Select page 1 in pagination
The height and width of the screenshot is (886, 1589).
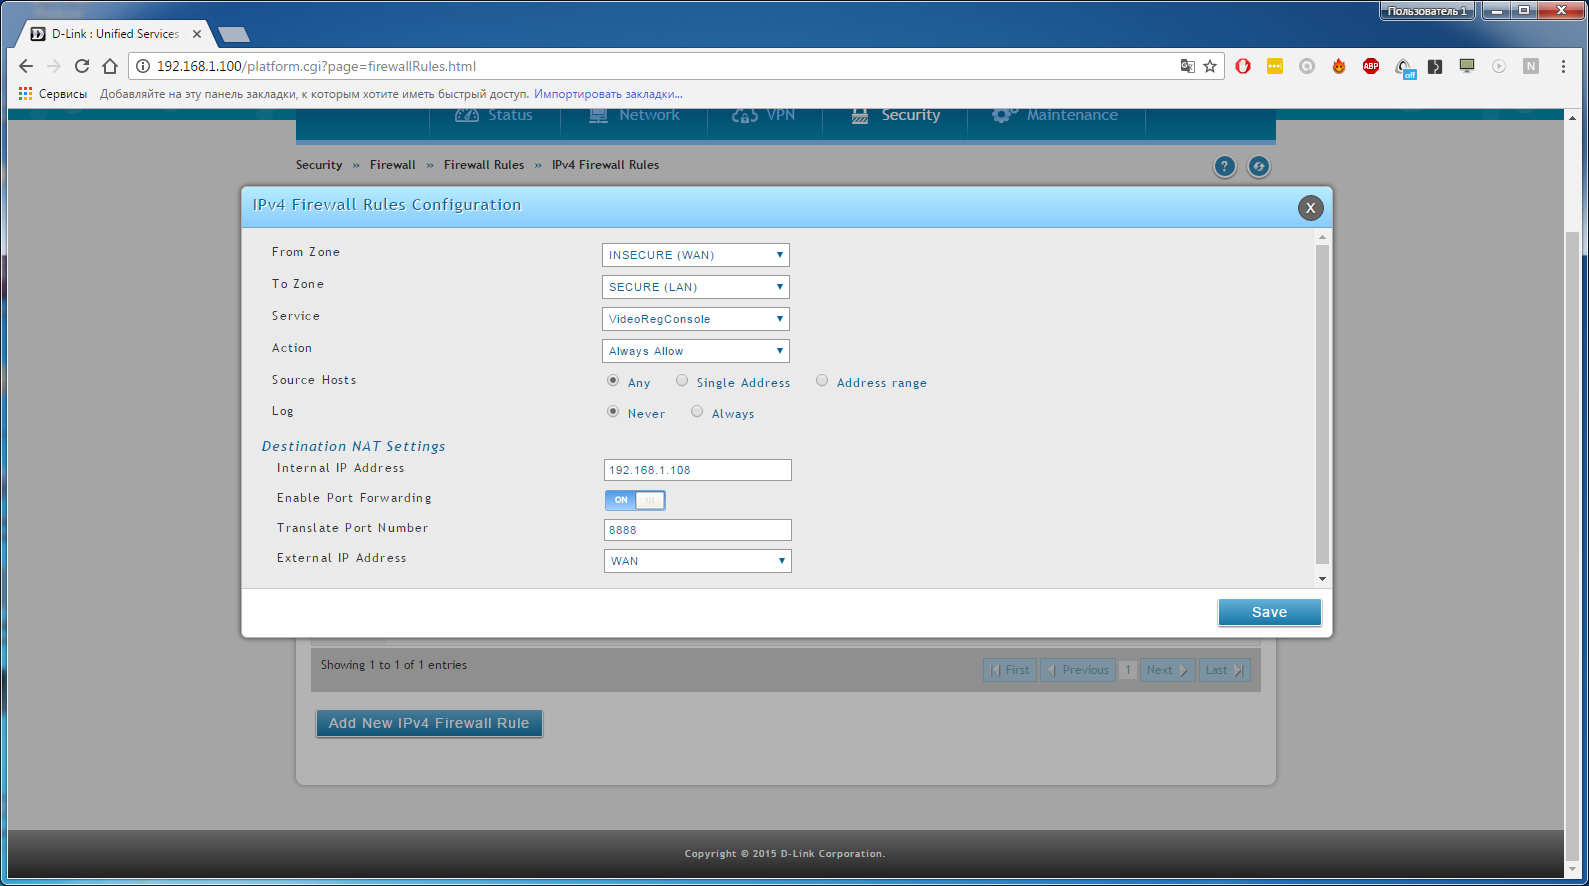point(1127,670)
